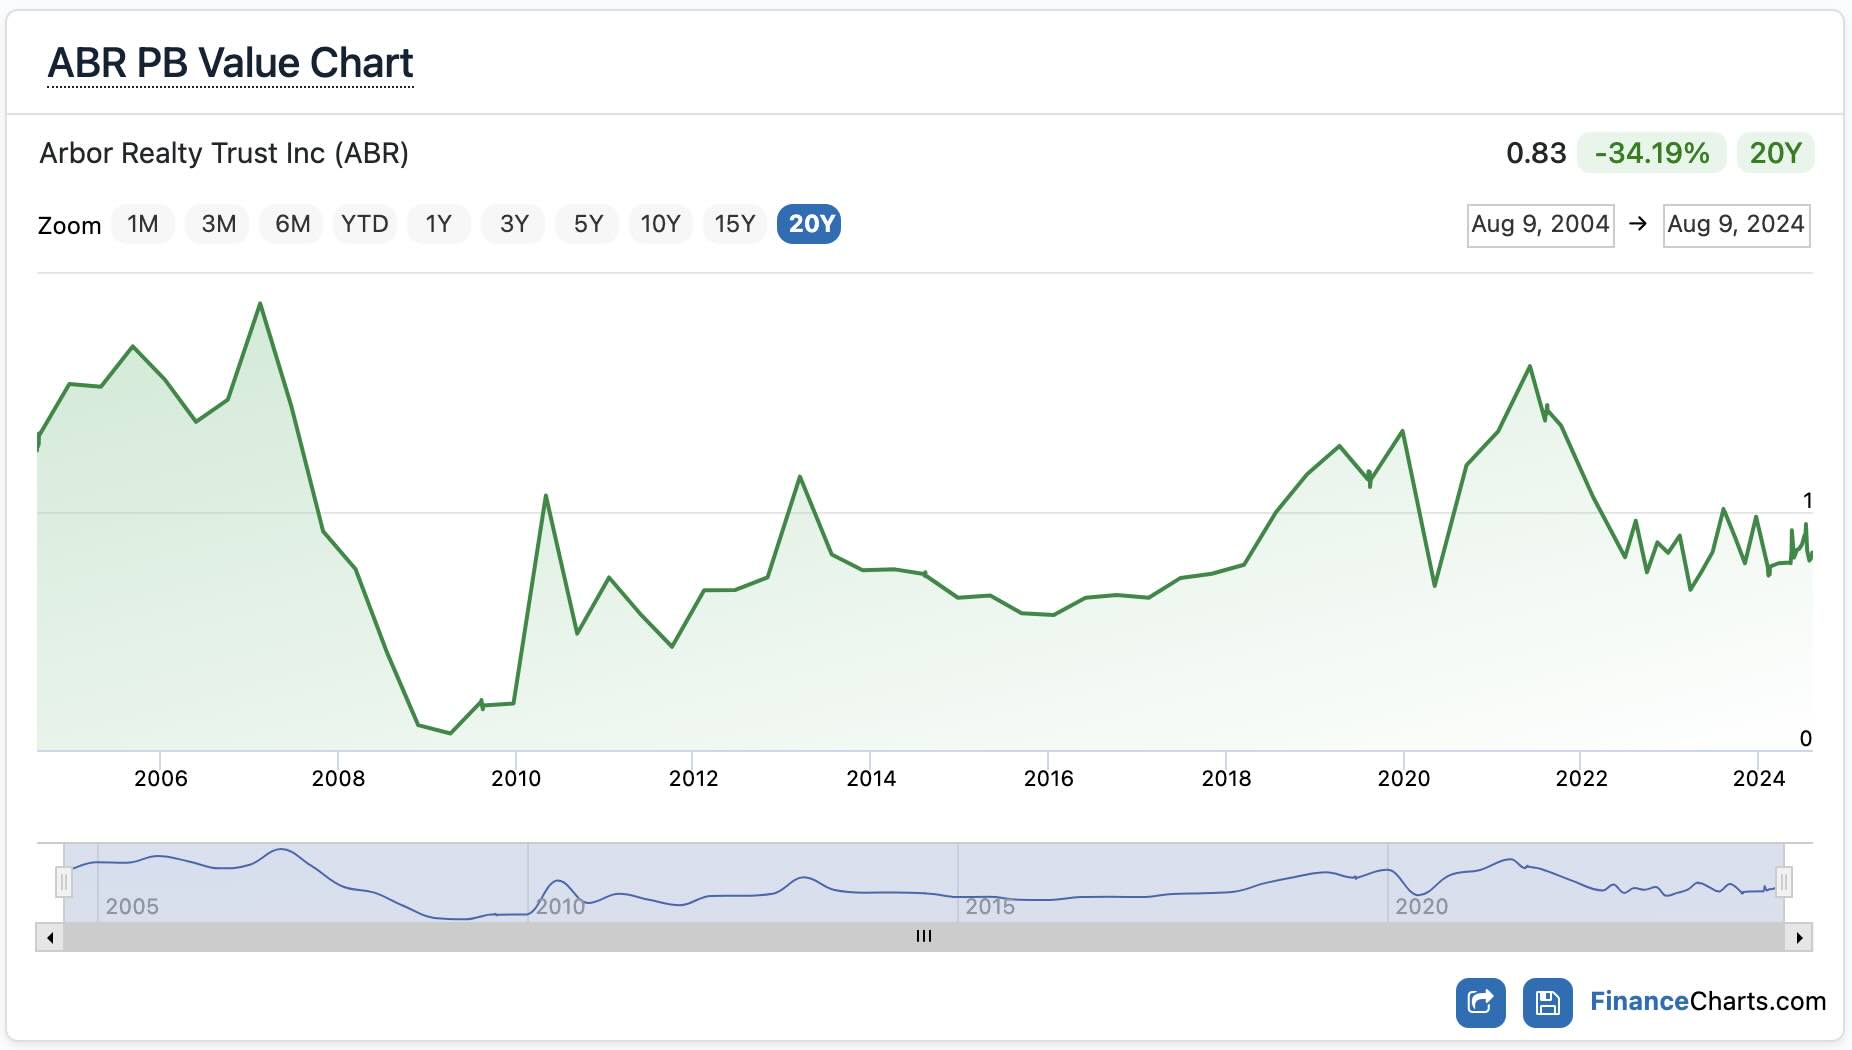Select the YTD zoom range
1852x1050 pixels.
(365, 224)
